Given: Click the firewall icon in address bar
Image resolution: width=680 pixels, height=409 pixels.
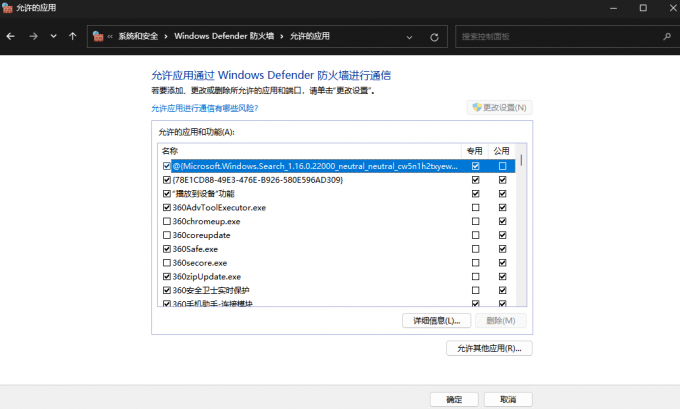Looking at the screenshot, I should [98, 36].
